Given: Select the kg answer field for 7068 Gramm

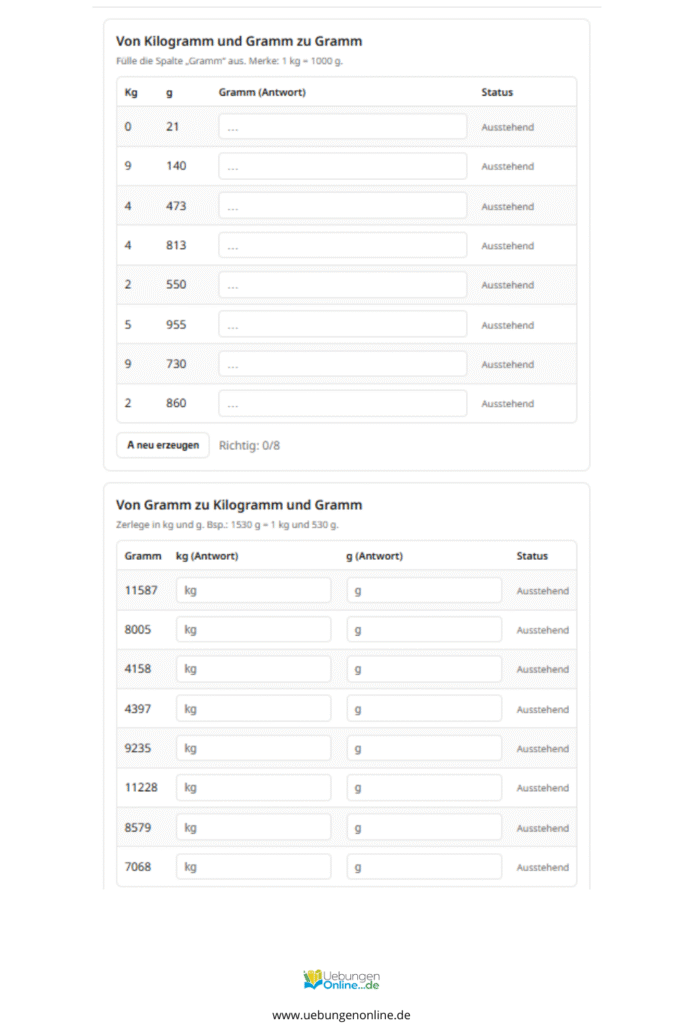Looking at the screenshot, I should tap(253, 867).
